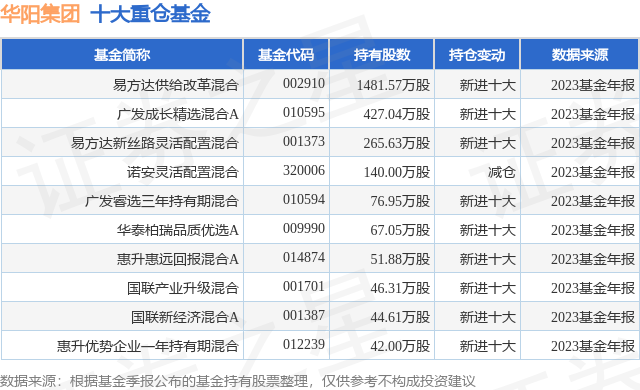Click the 华阳集团 title text

tap(40, 14)
